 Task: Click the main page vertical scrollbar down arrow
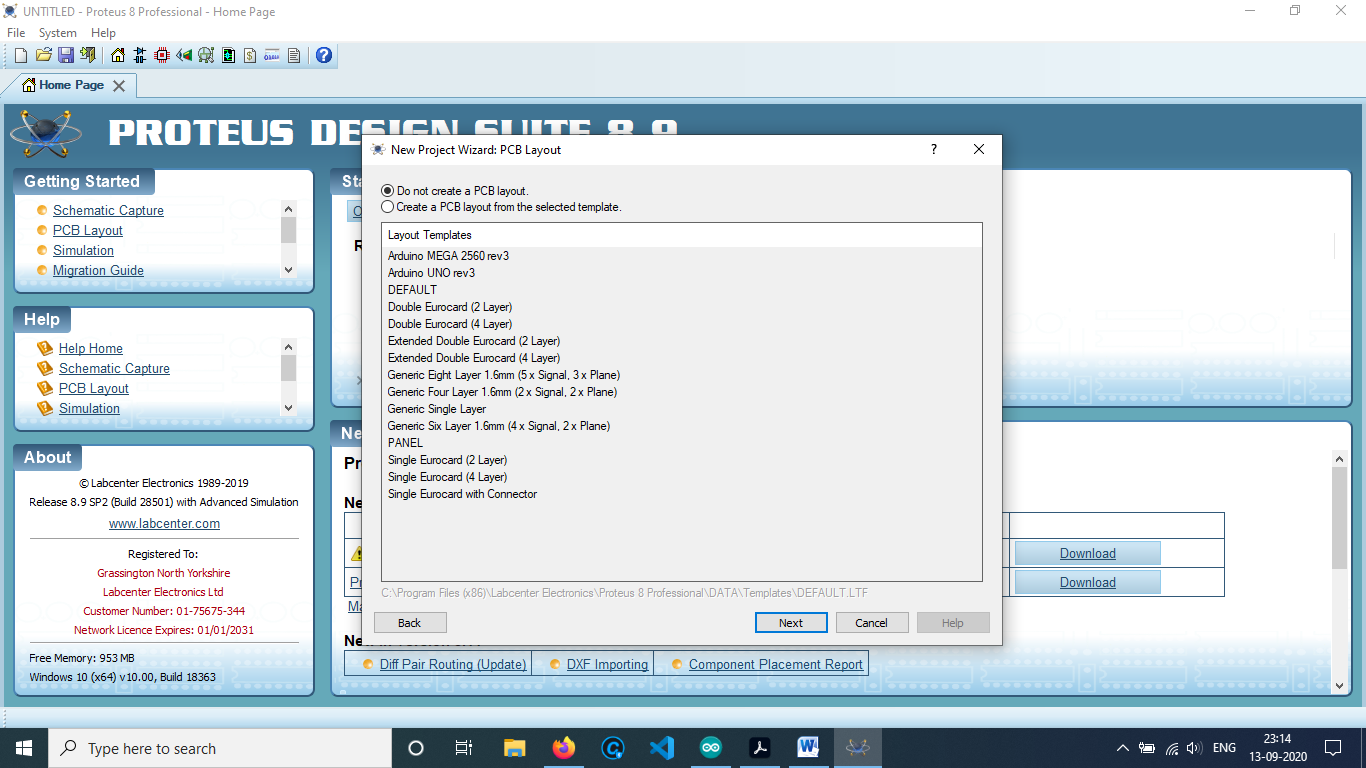(1340, 685)
